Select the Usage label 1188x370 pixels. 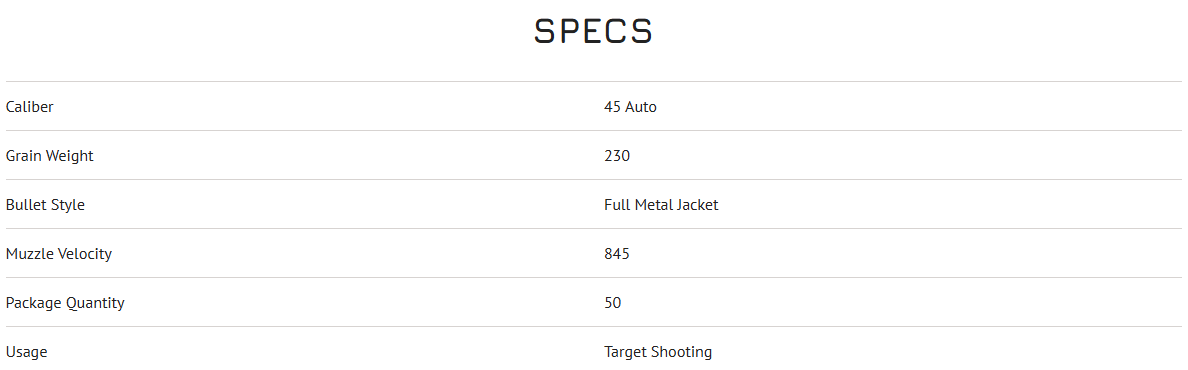point(26,352)
